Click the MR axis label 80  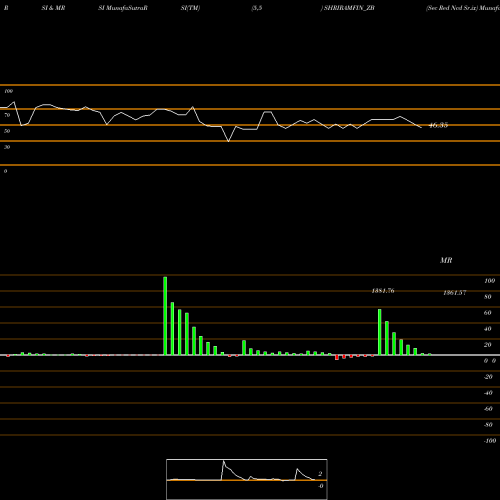[488, 297]
